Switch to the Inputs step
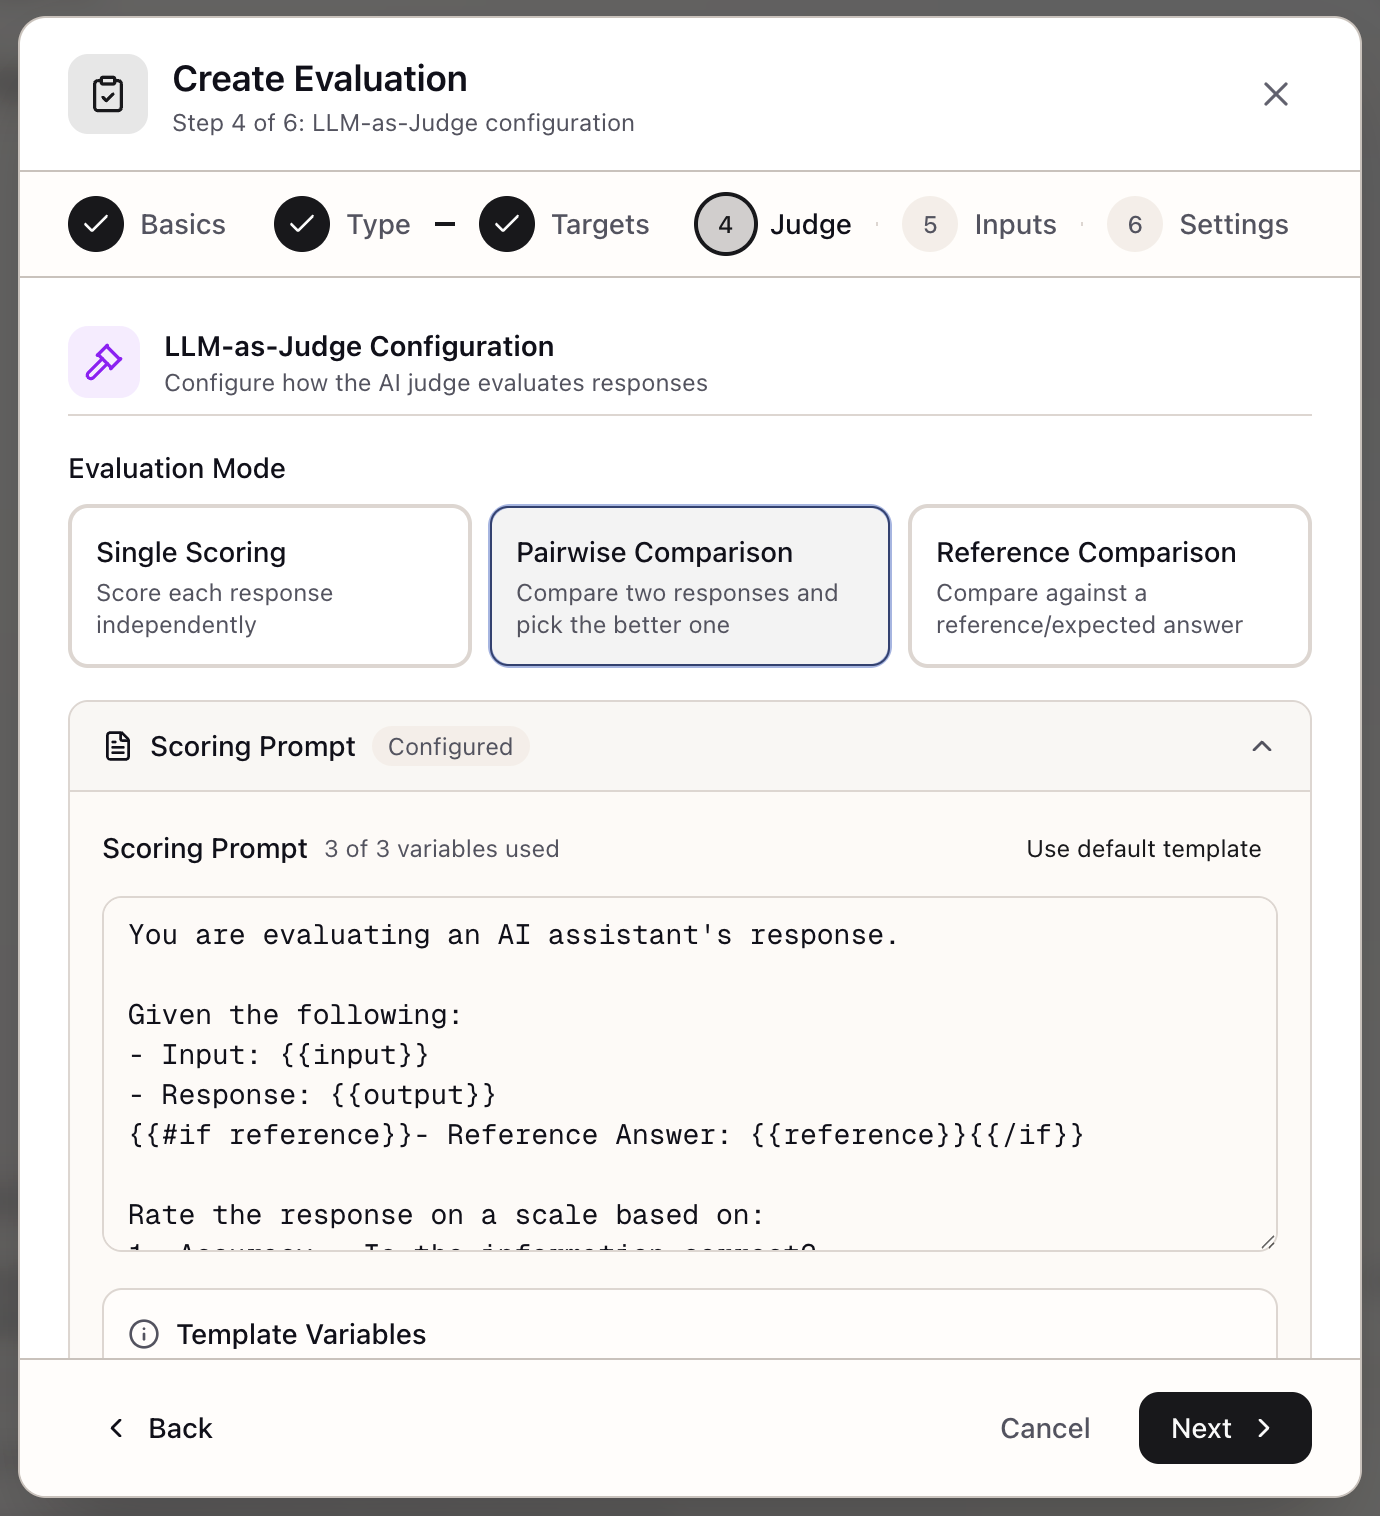The width and height of the screenshot is (1380, 1516). tap(1014, 224)
